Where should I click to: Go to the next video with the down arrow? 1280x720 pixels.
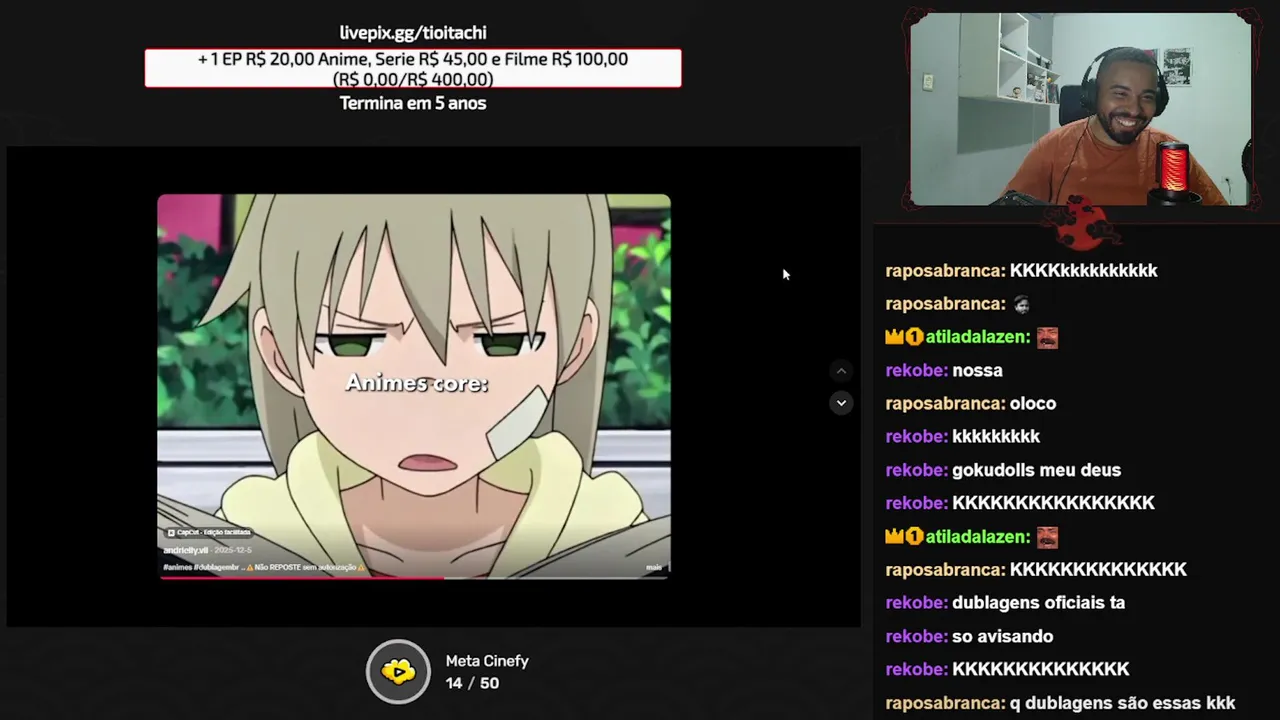click(841, 403)
